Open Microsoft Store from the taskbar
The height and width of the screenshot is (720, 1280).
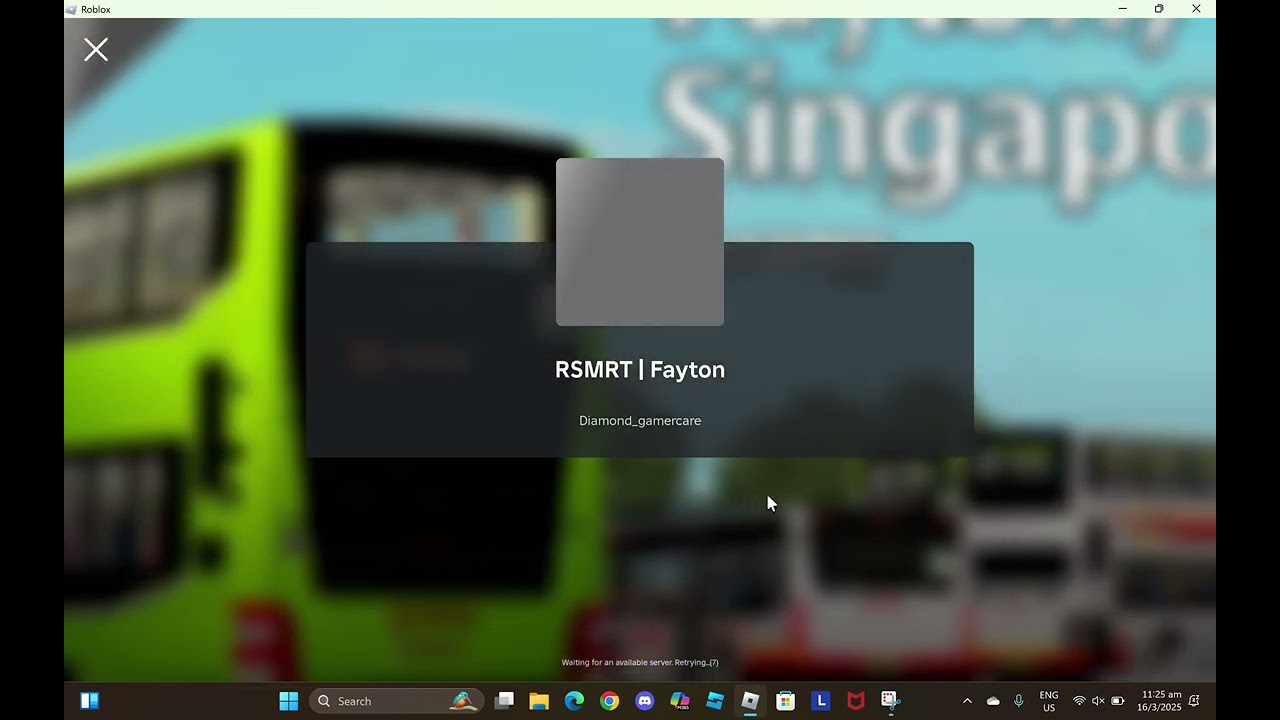click(786, 701)
